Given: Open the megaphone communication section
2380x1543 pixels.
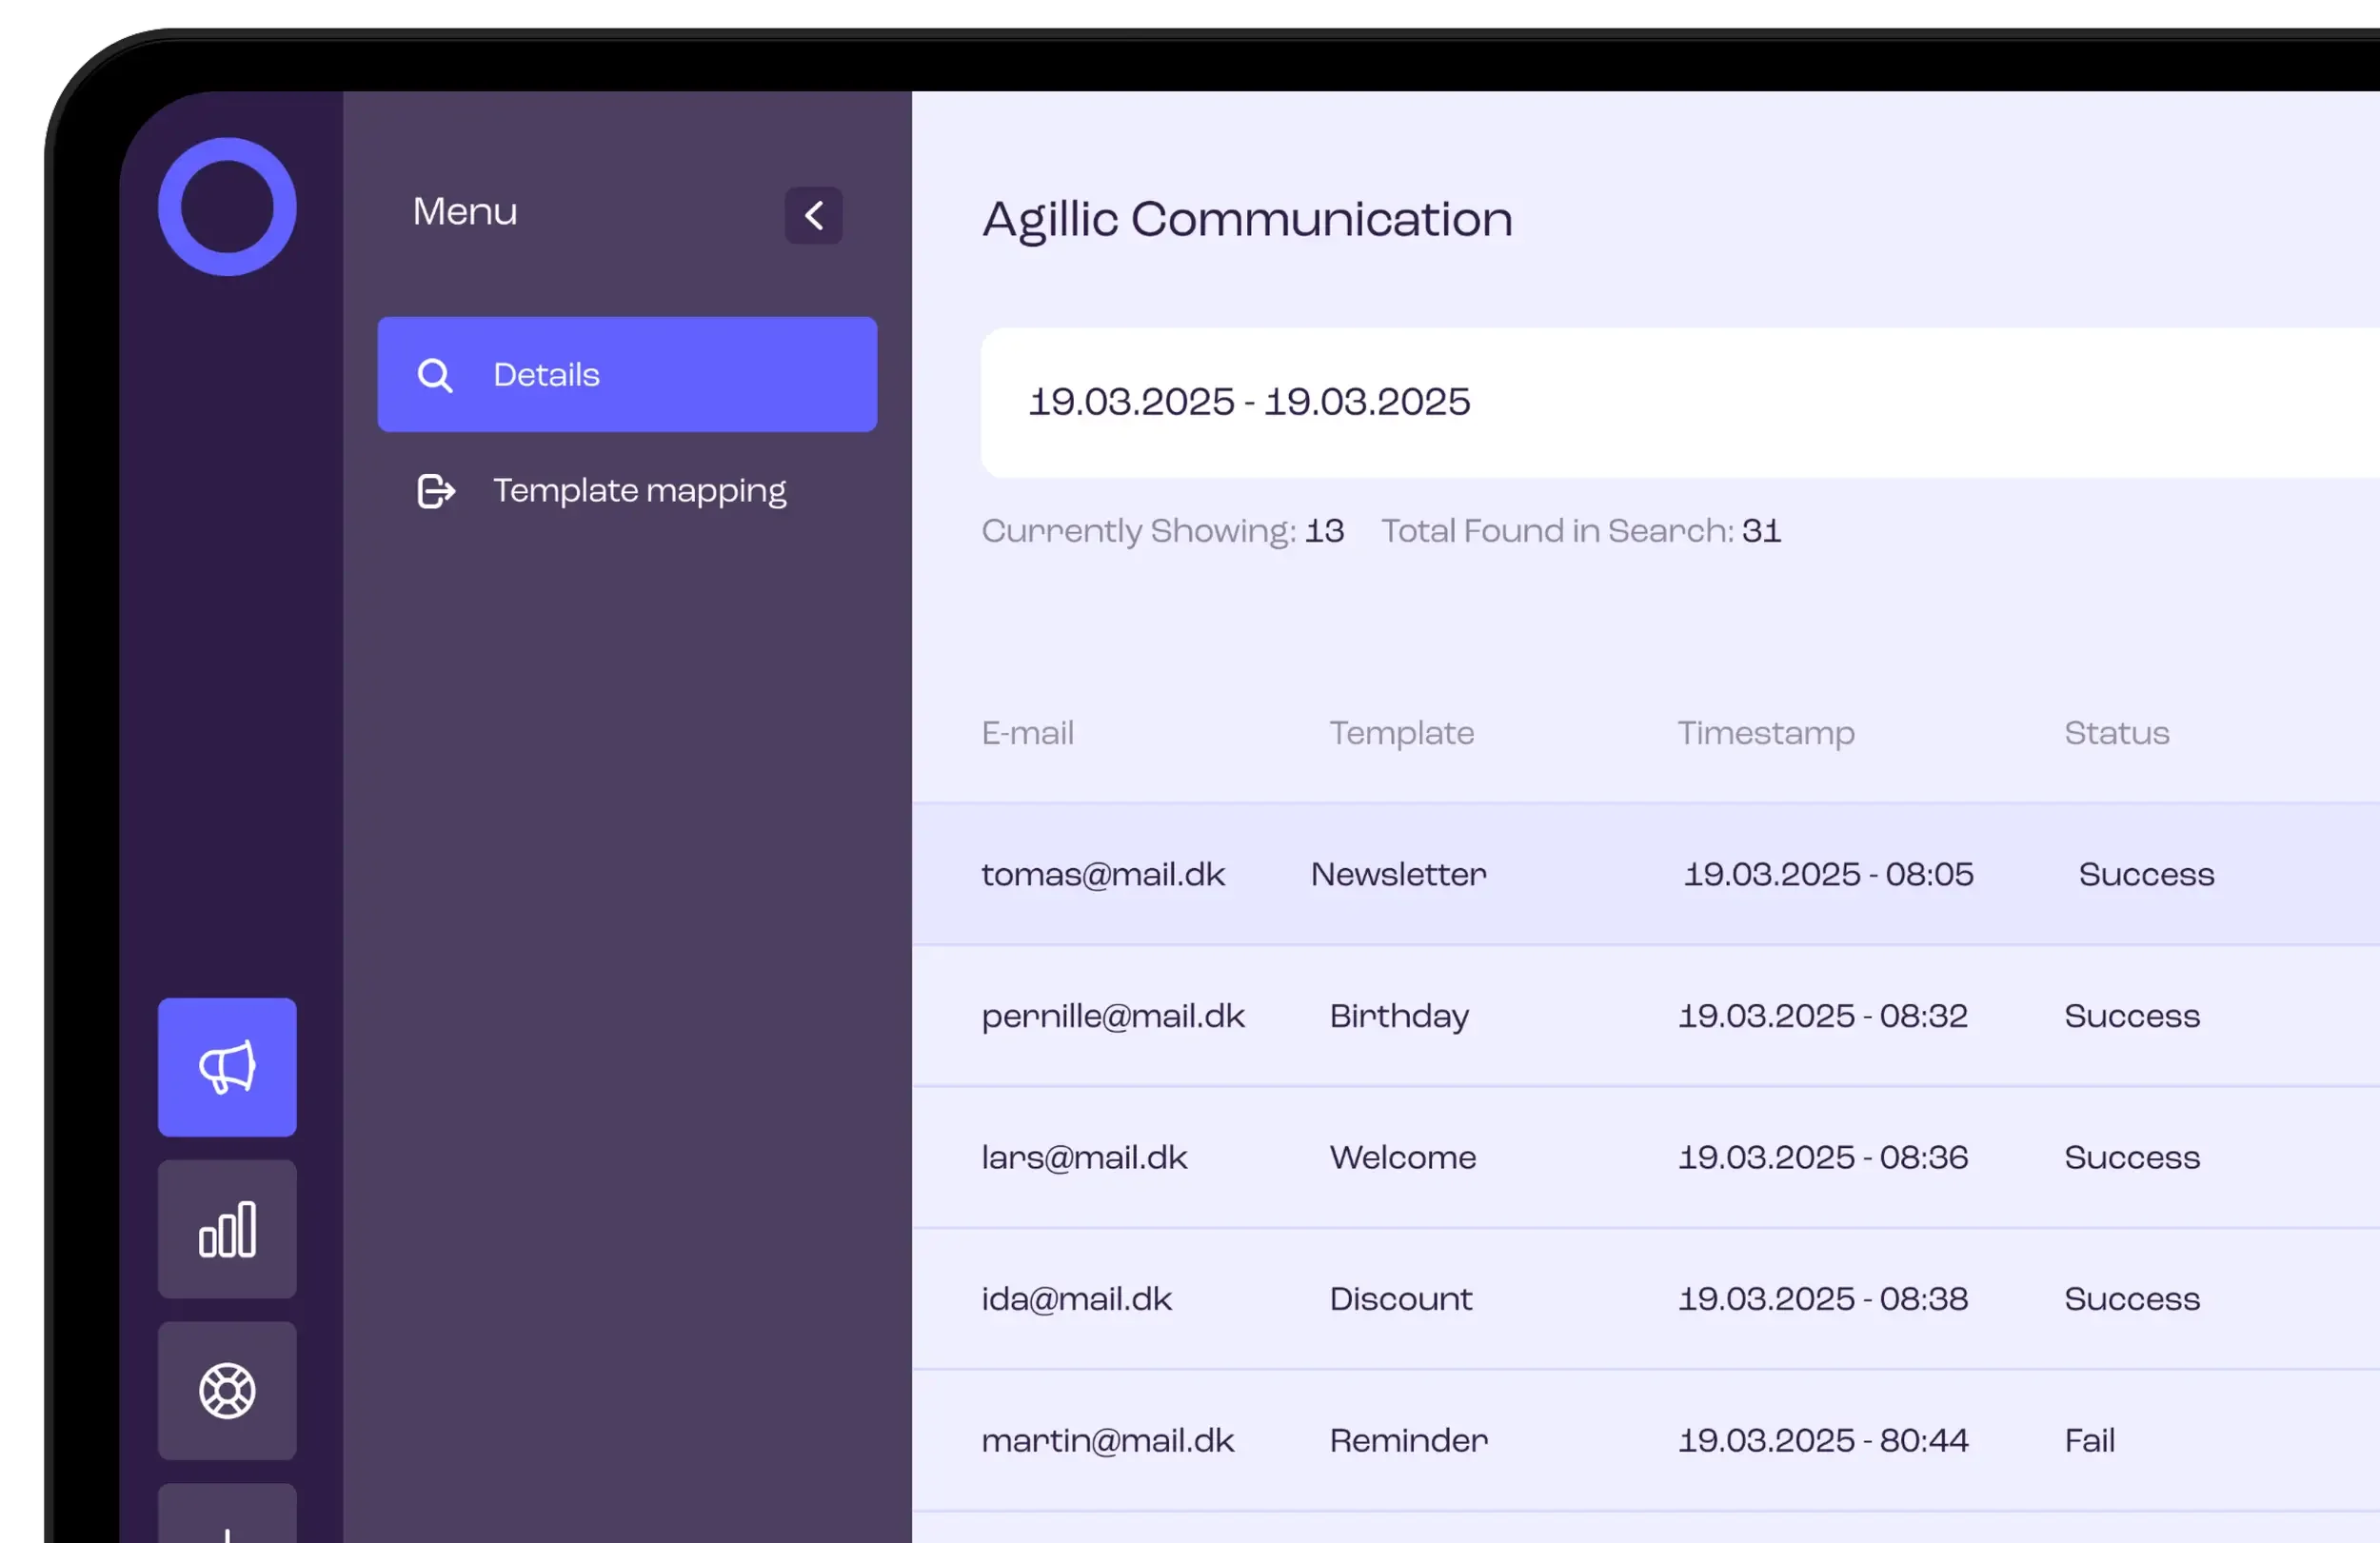Looking at the screenshot, I should point(227,1067).
